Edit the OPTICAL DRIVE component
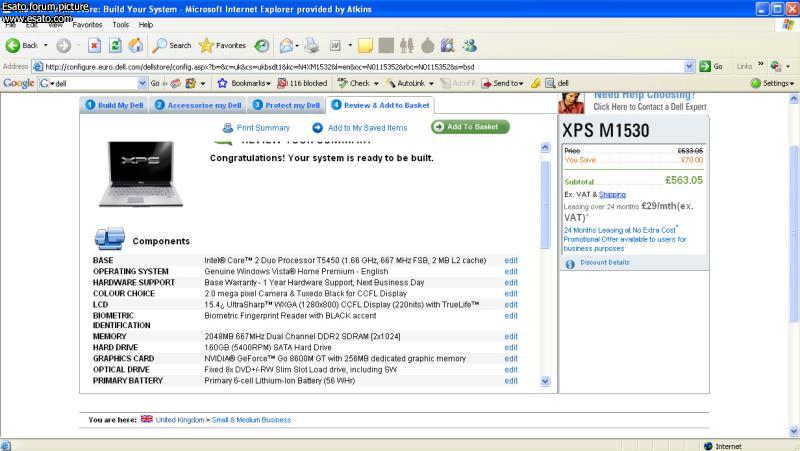The image size is (800, 451). point(511,370)
